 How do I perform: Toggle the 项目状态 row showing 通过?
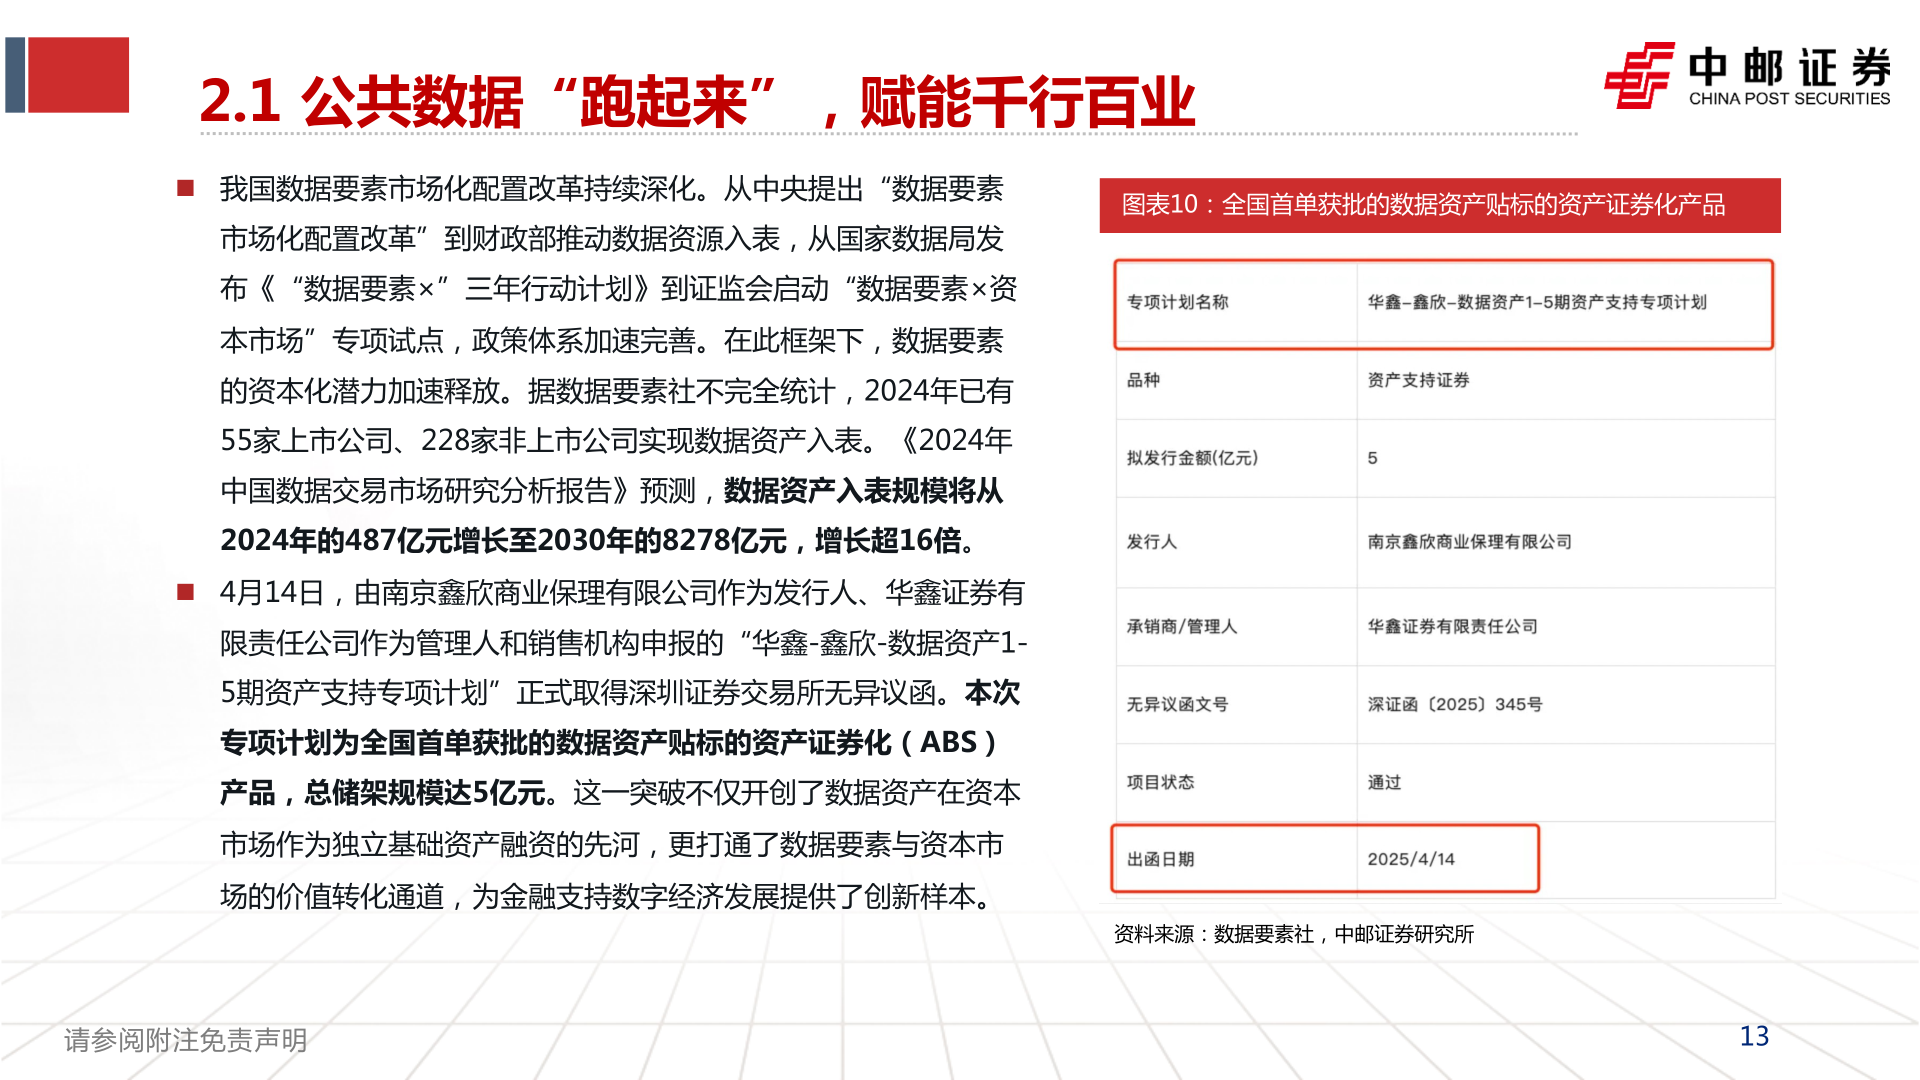coord(1442,782)
